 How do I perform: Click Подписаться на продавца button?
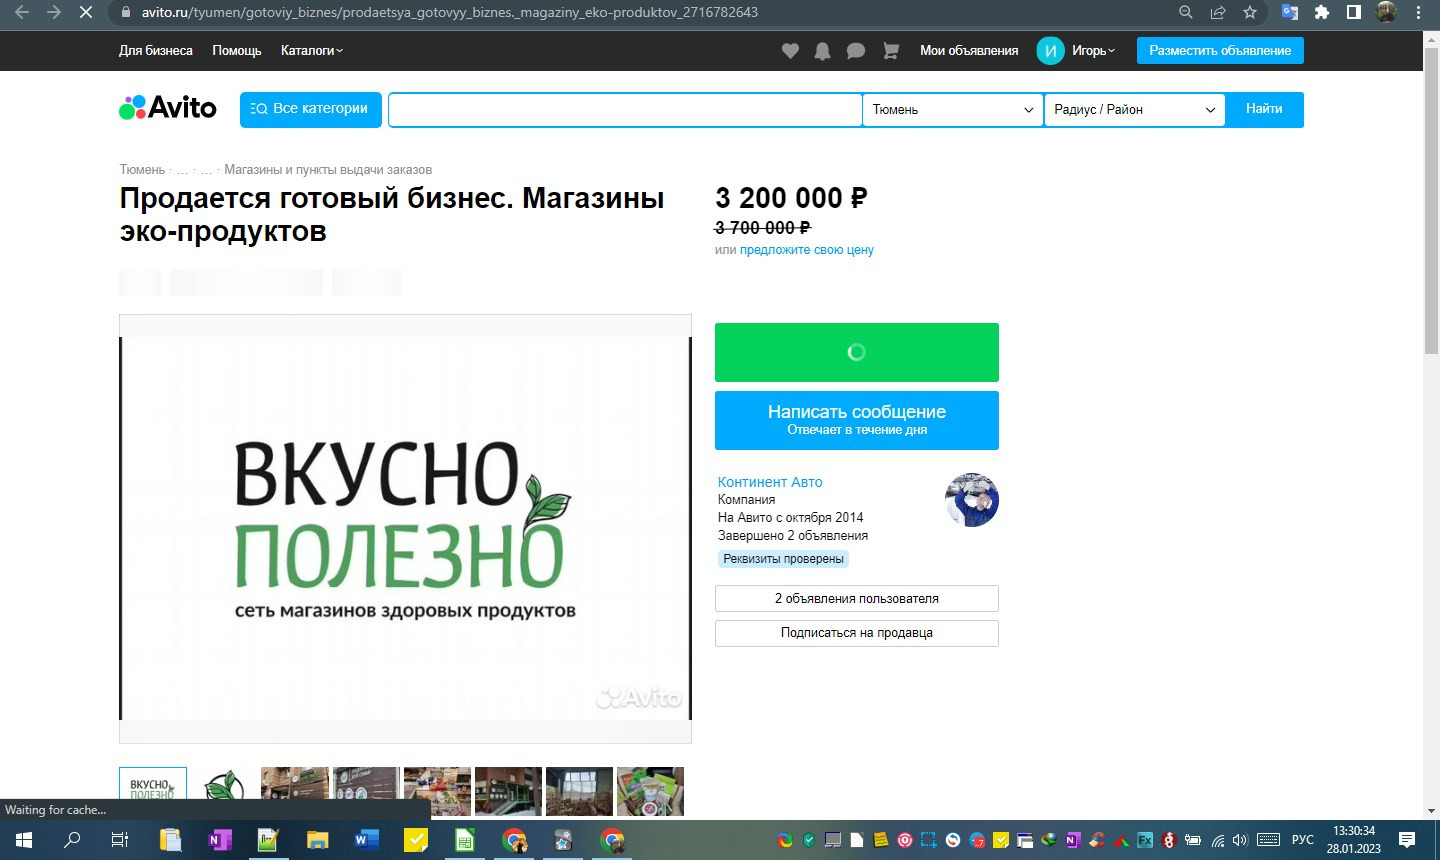pos(857,633)
